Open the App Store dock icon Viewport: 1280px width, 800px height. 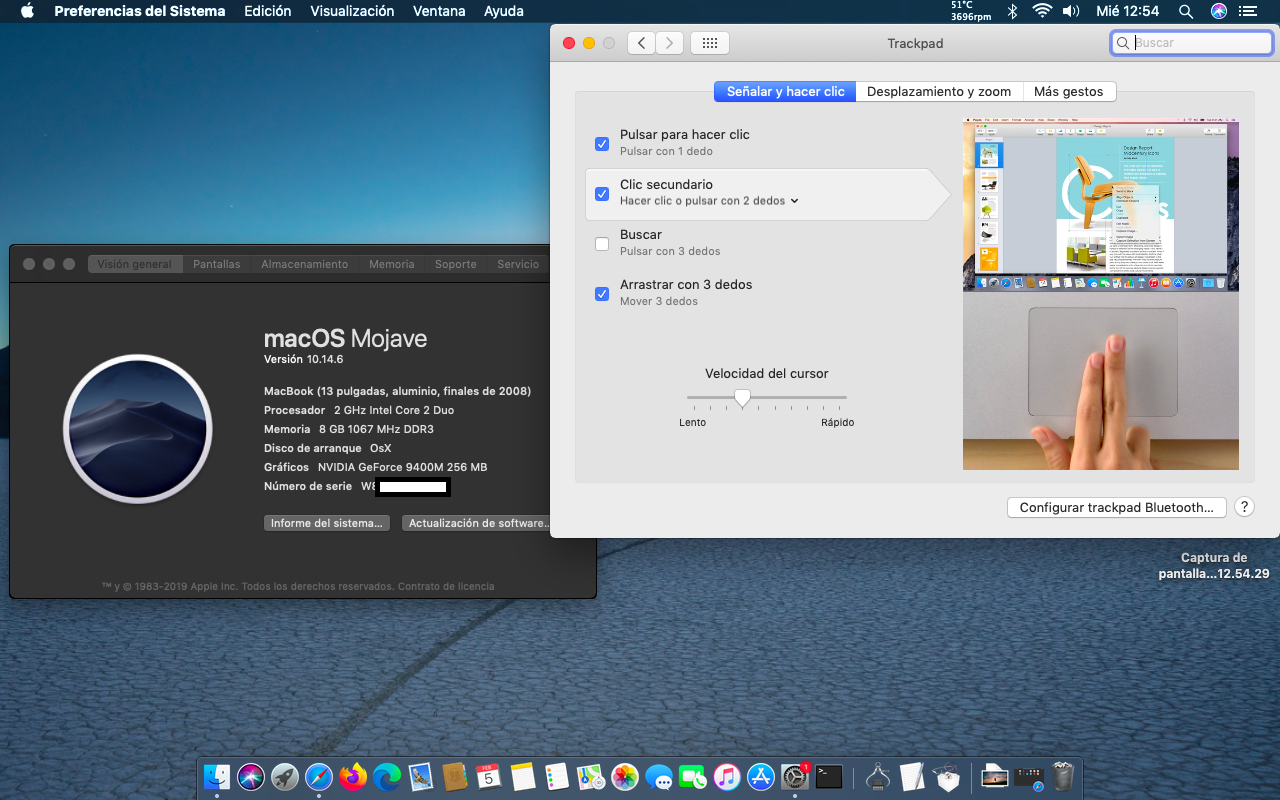[x=761, y=776]
